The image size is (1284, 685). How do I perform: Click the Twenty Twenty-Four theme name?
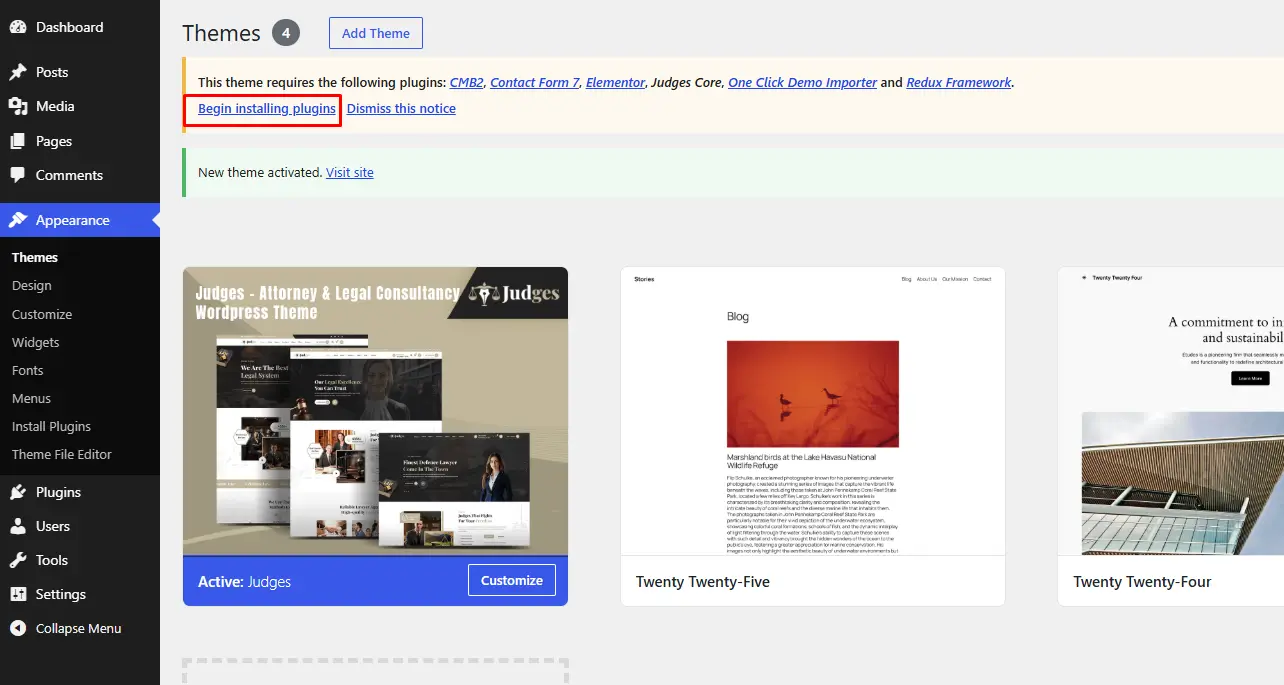pyautogui.click(x=1142, y=581)
